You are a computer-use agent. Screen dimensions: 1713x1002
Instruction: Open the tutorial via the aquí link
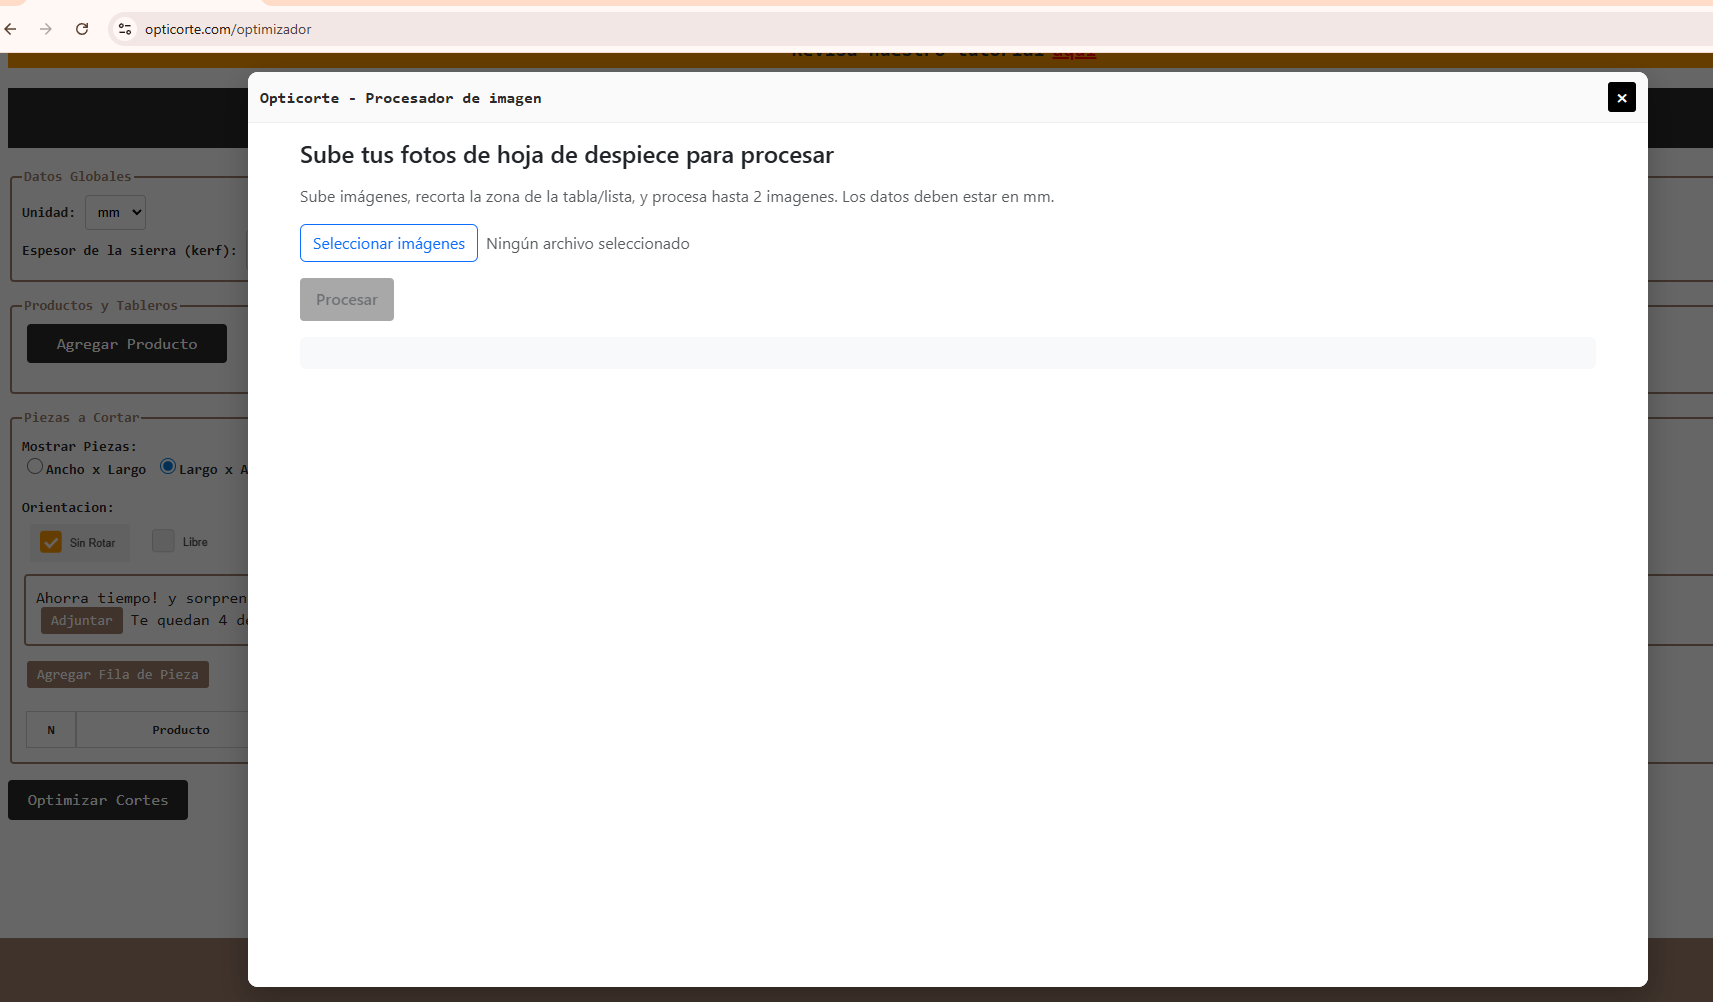(x=1075, y=50)
